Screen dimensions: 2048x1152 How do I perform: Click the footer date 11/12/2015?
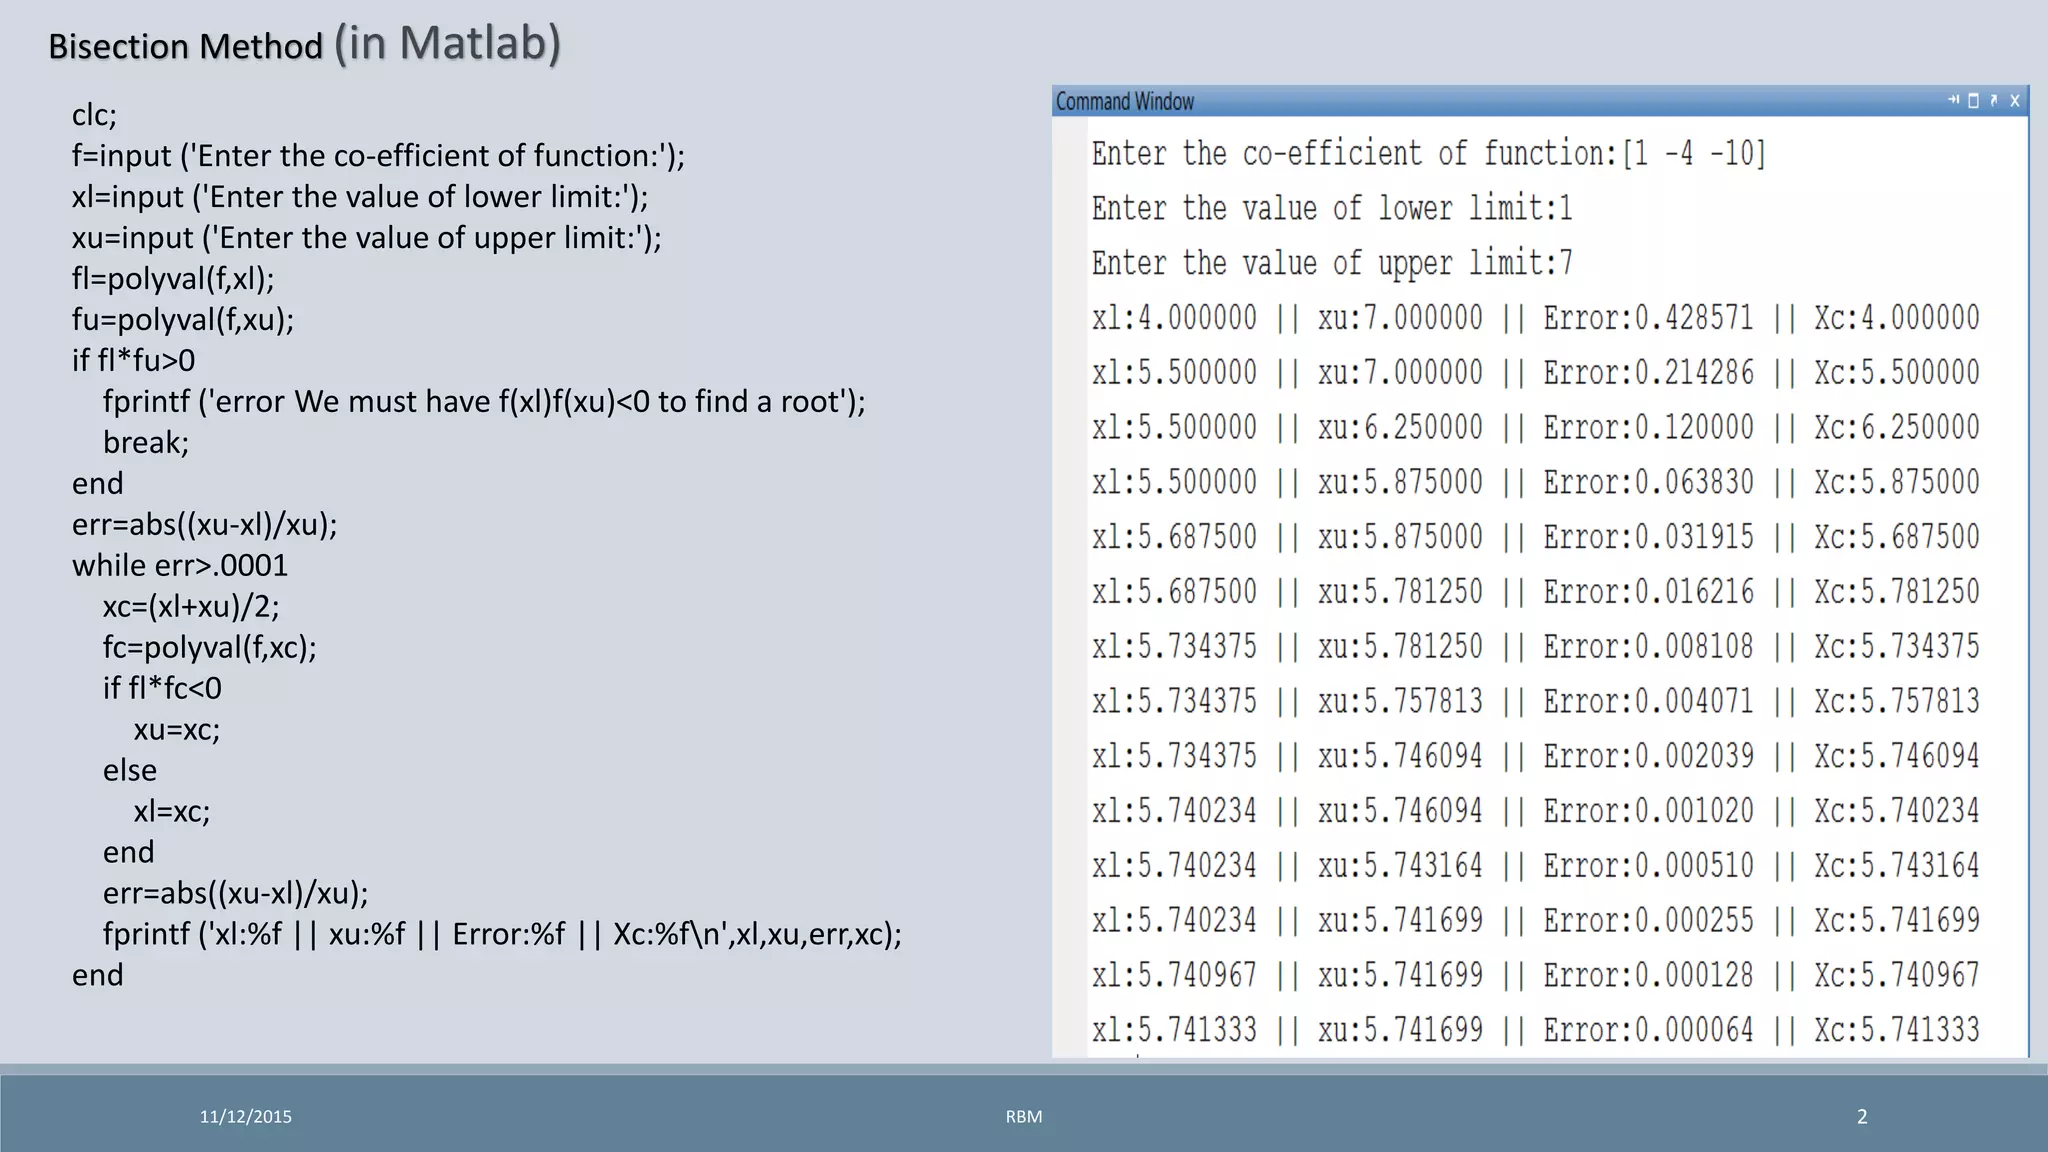click(245, 1117)
